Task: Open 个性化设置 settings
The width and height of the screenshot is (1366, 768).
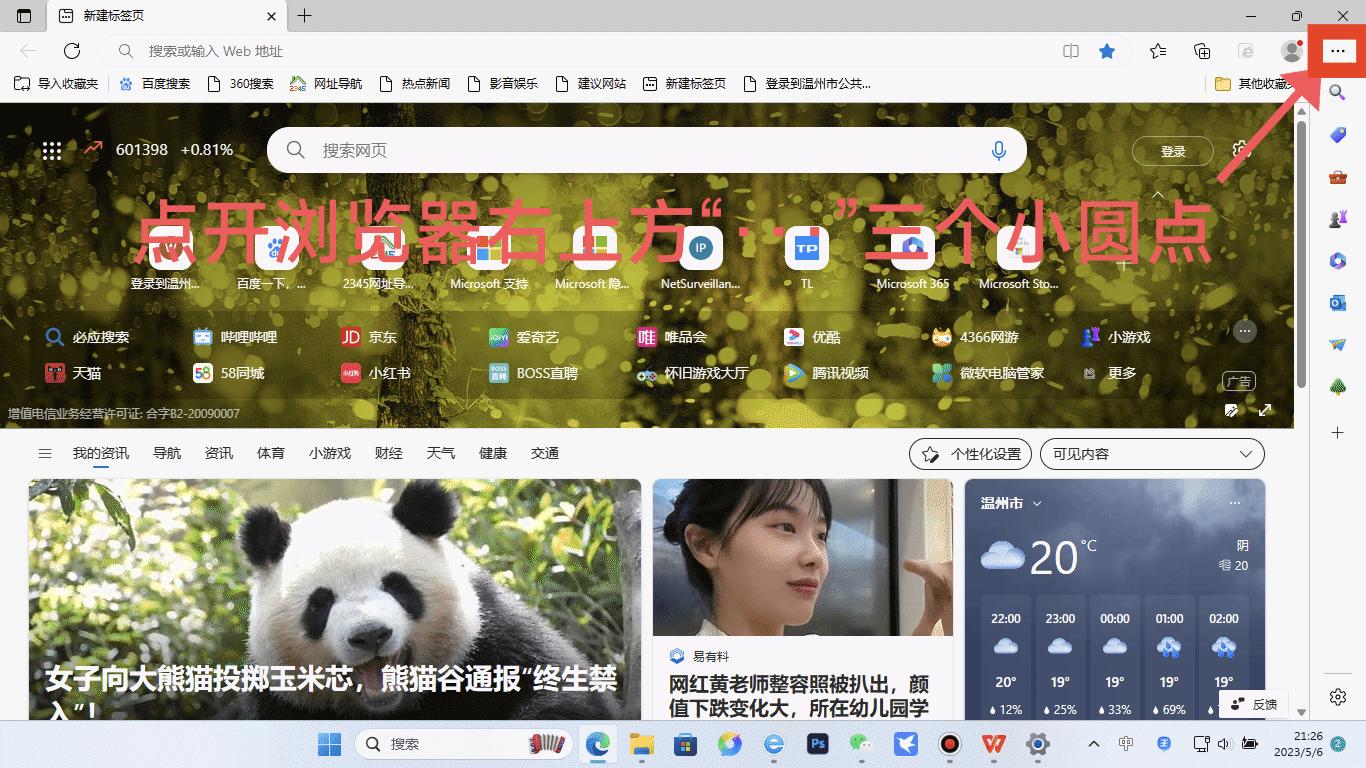Action: [x=969, y=453]
